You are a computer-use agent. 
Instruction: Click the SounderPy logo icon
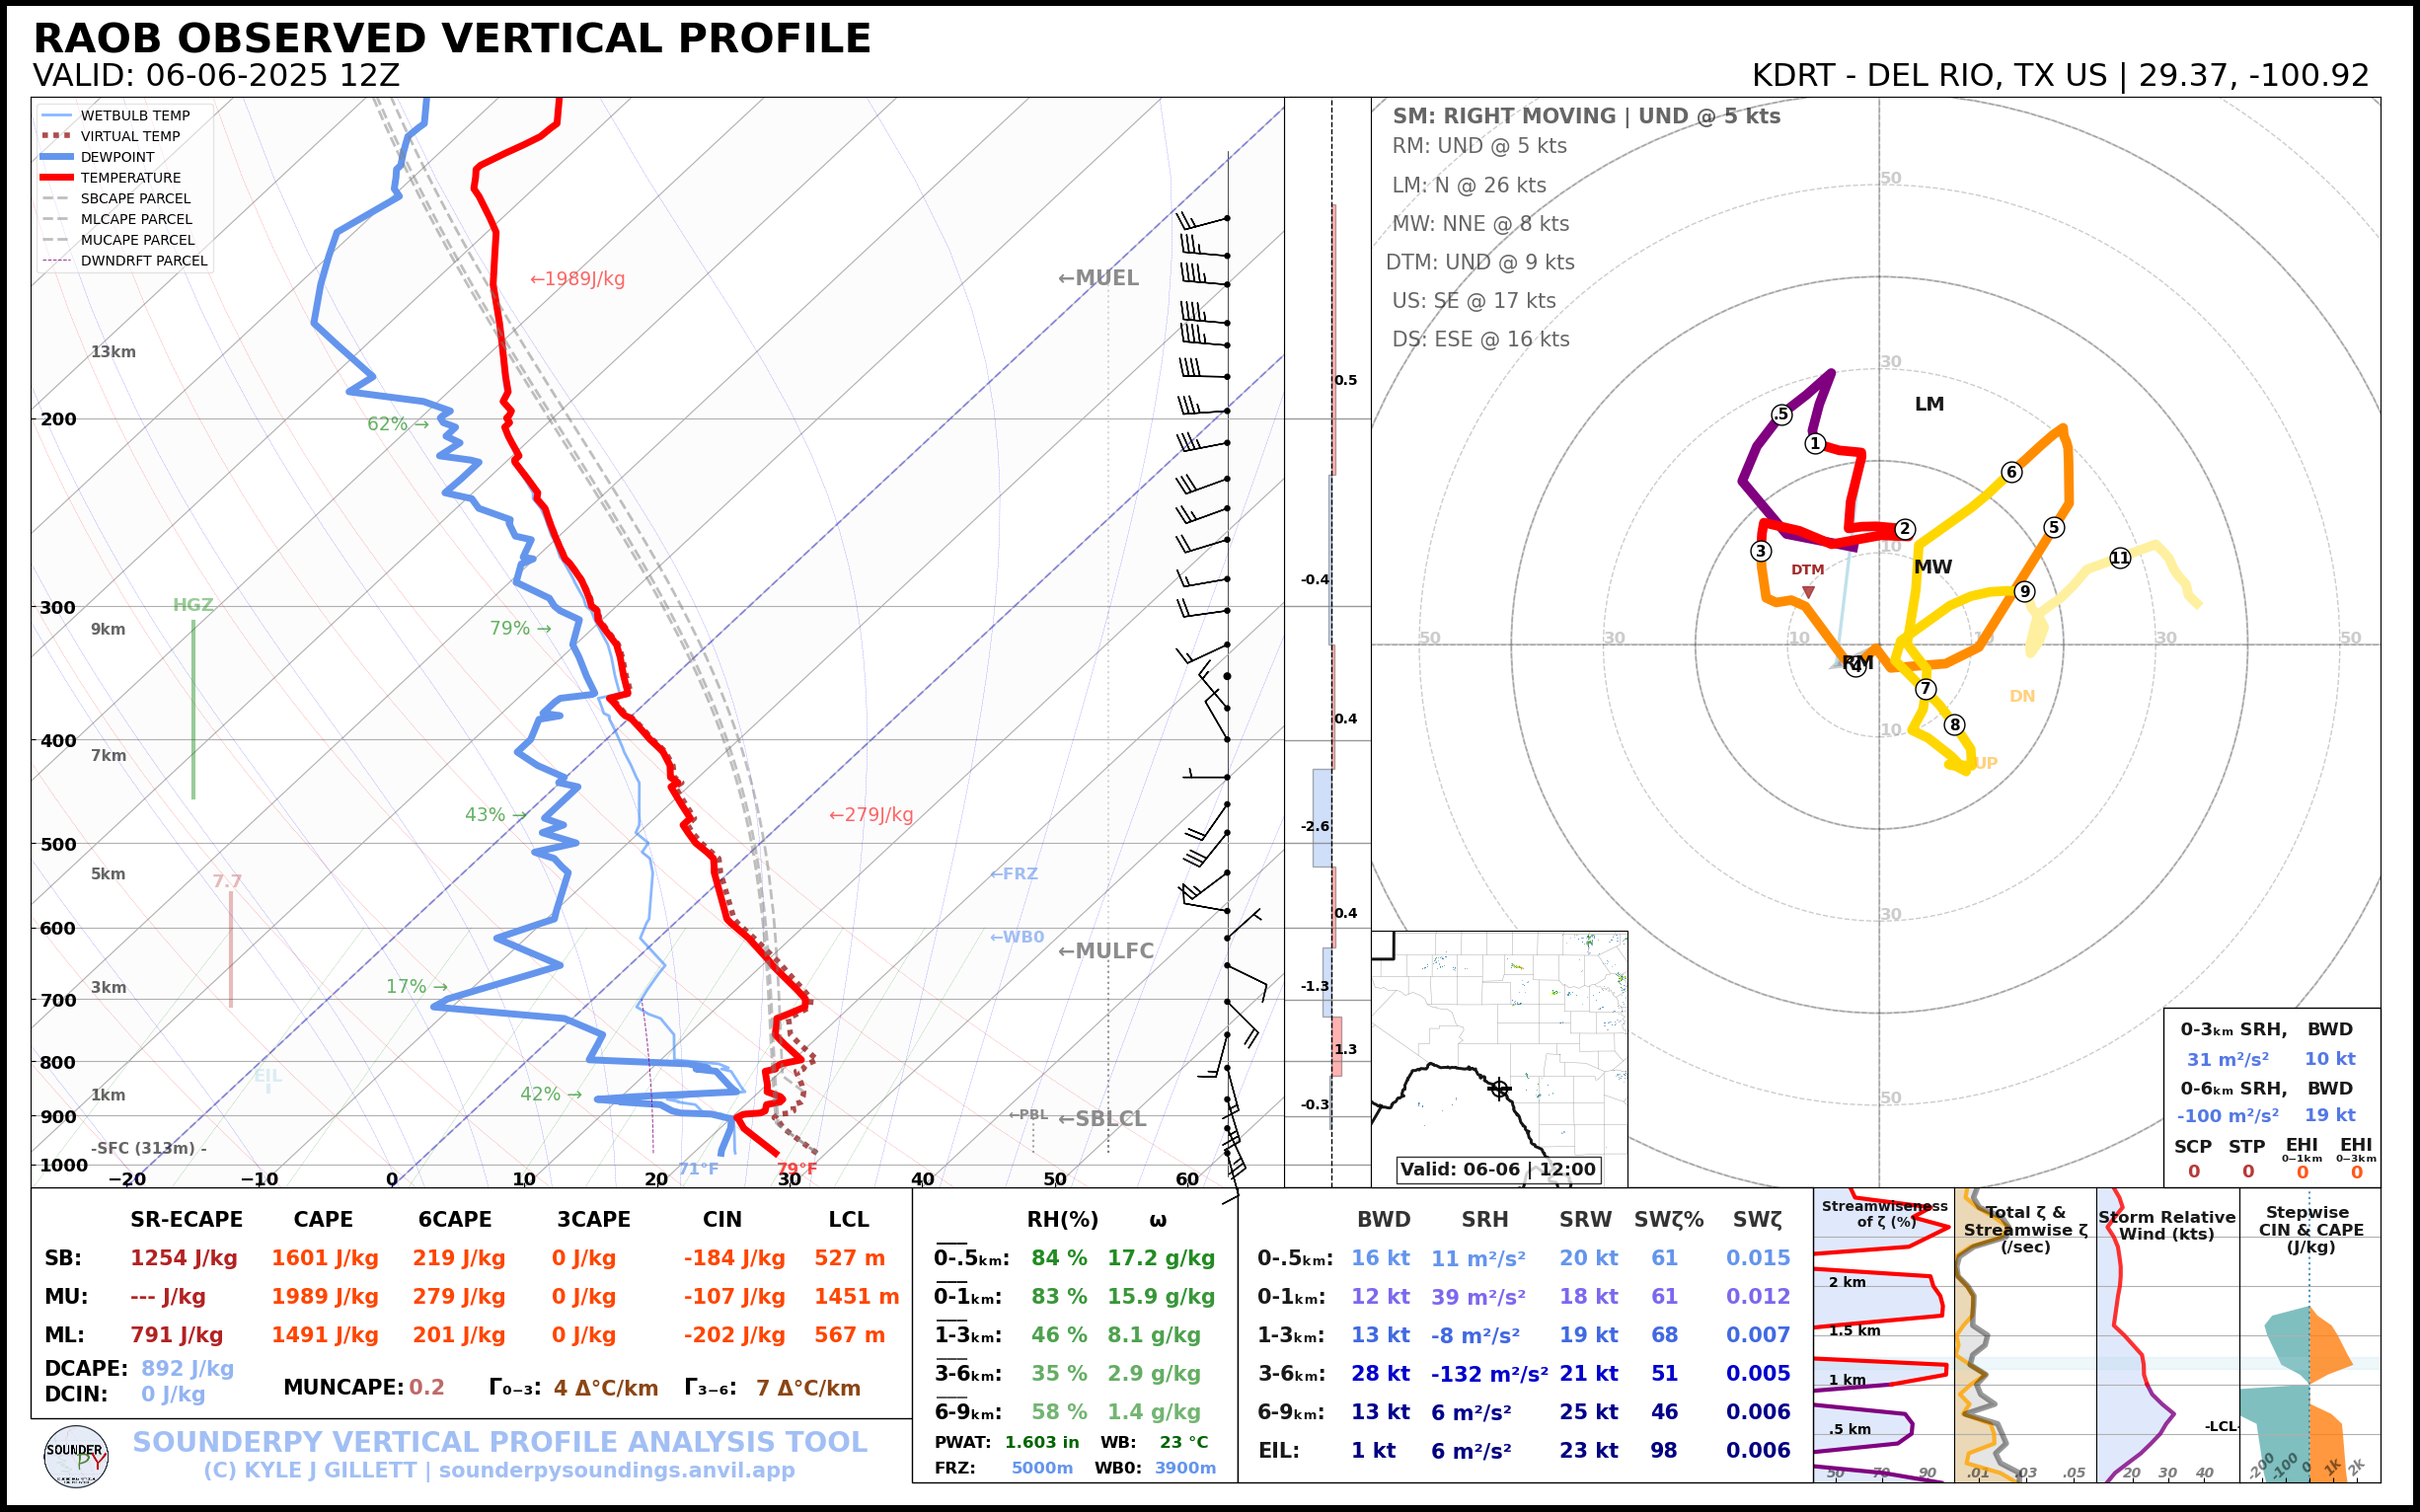click(76, 1456)
